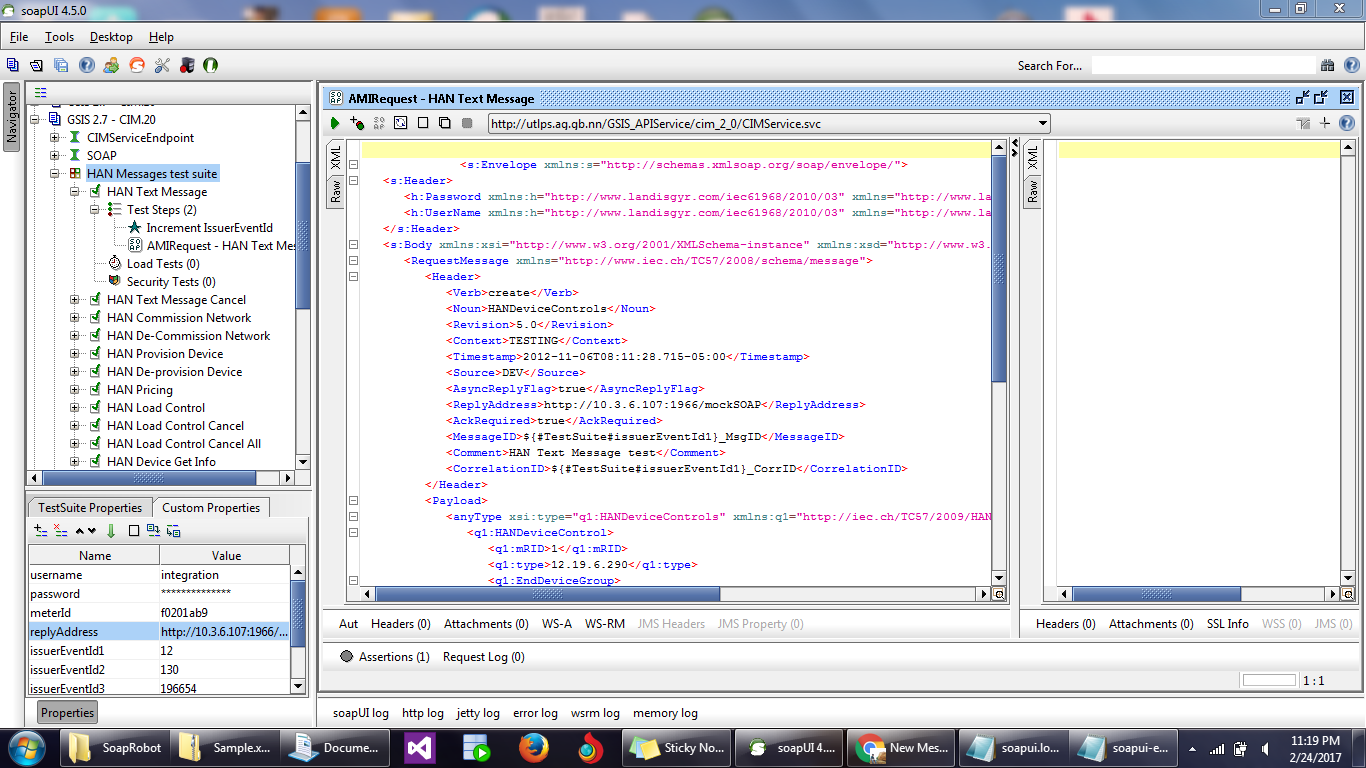
Task: Click the Firefox icon in the taskbar
Action: click(x=534, y=748)
